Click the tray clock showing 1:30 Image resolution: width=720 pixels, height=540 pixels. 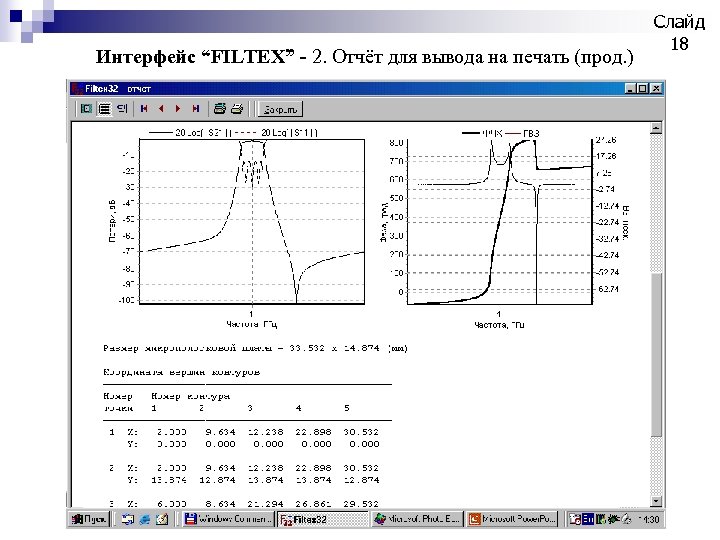click(650, 520)
